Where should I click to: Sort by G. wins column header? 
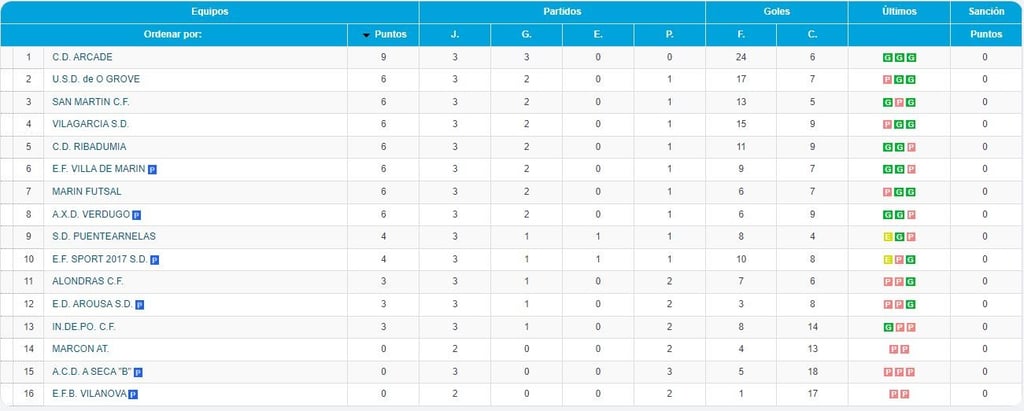tap(526, 35)
